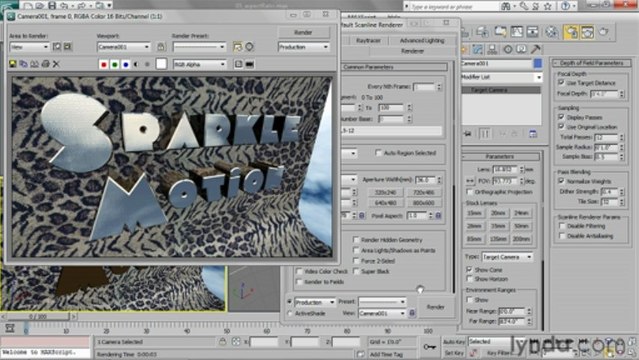Toggle frame window UI display icon

coord(250,64)
